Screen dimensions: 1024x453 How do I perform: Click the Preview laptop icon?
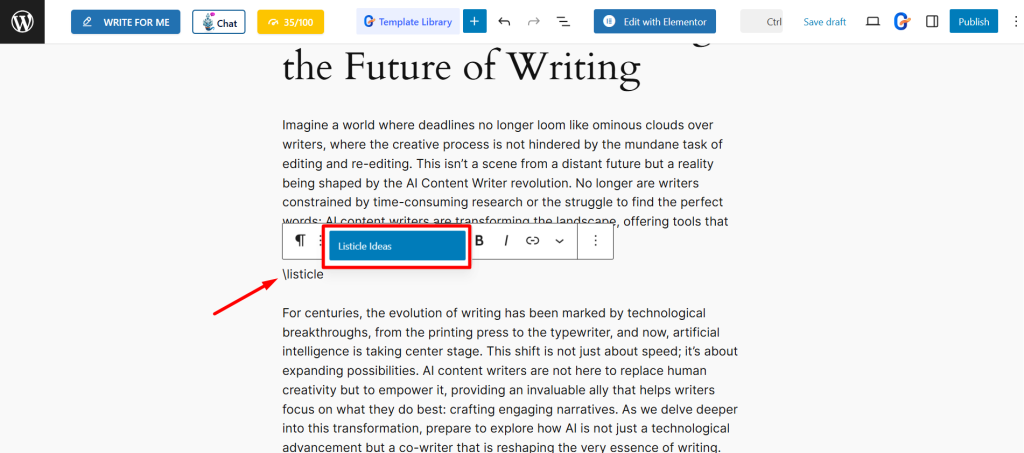pos(873,21)
